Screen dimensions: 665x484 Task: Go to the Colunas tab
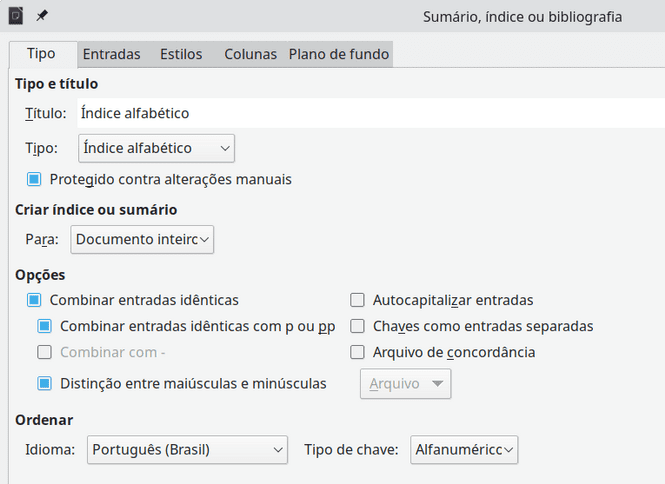click(250, 54)
